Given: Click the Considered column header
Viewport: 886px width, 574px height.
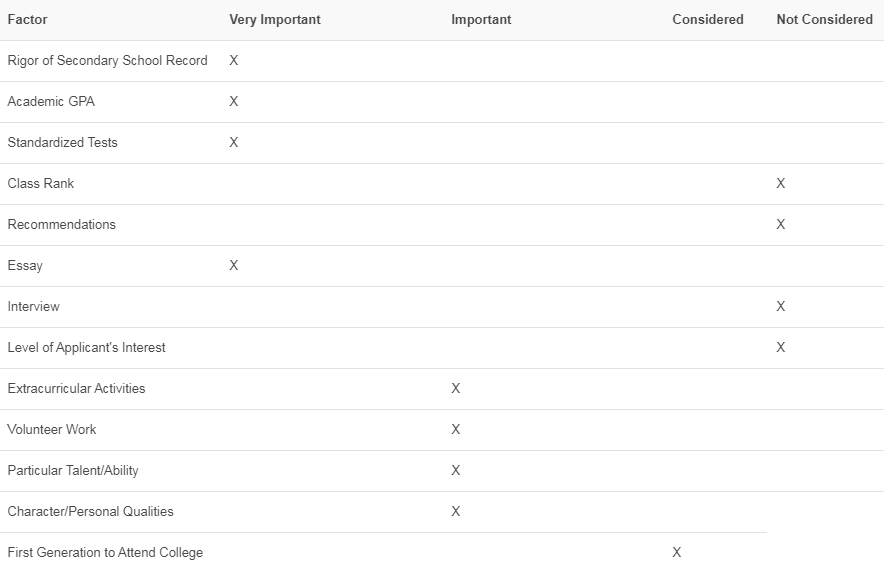Looking at the screenshot, I should click(708, 19).
